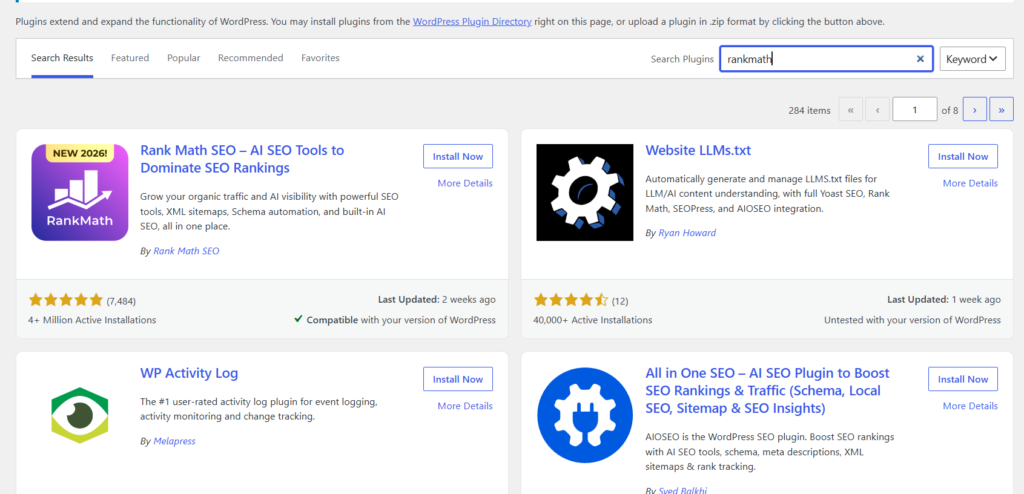
Task: Select the 4+ Million Active Installations text
Action: 92,320
